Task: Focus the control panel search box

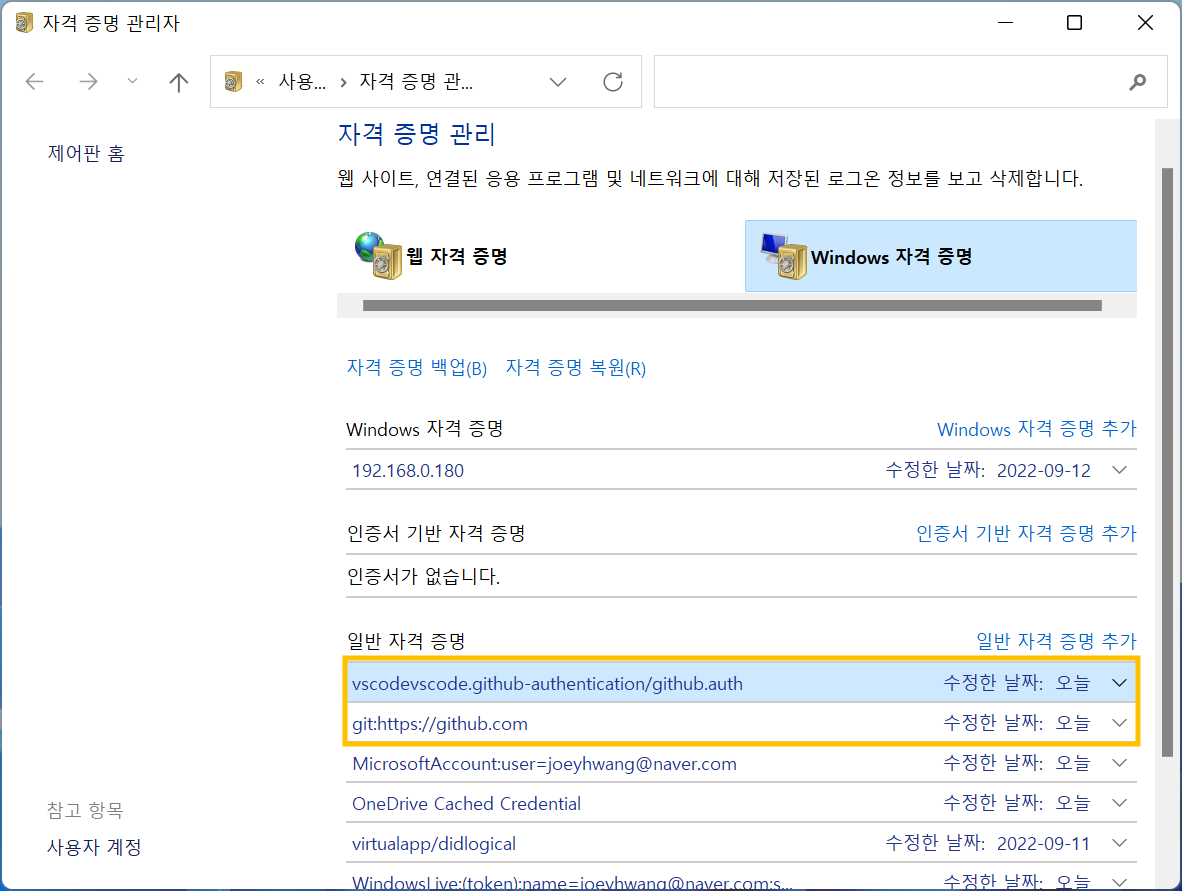Action: point(911,81)
